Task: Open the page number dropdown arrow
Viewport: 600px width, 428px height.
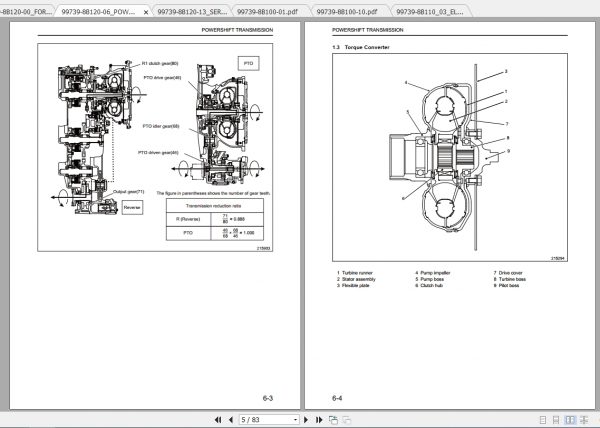Action: pyautogui.click(x=295, y=420)
